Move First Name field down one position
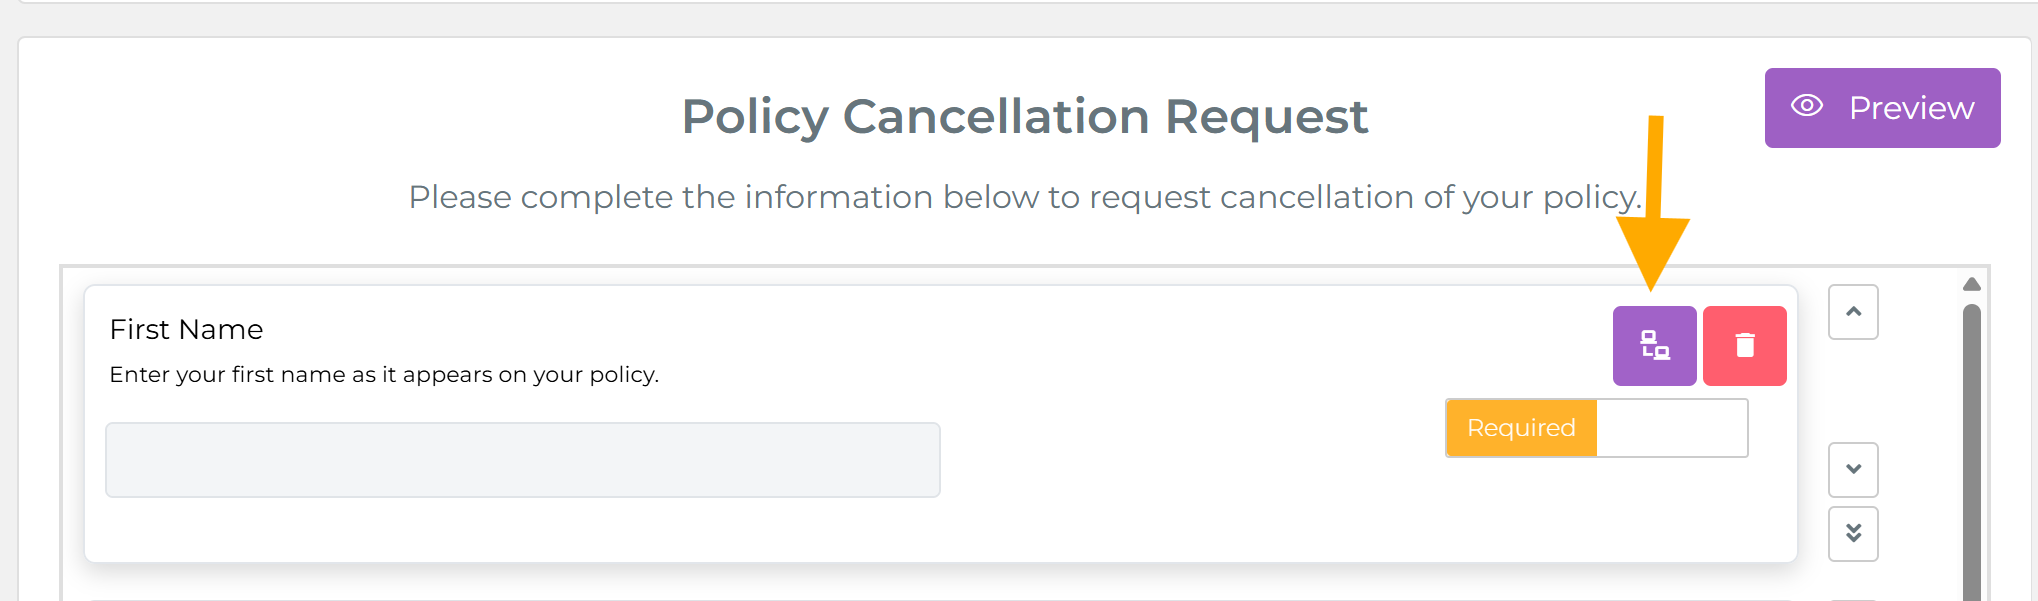Screen dimensions: 2038x601 1852,469
